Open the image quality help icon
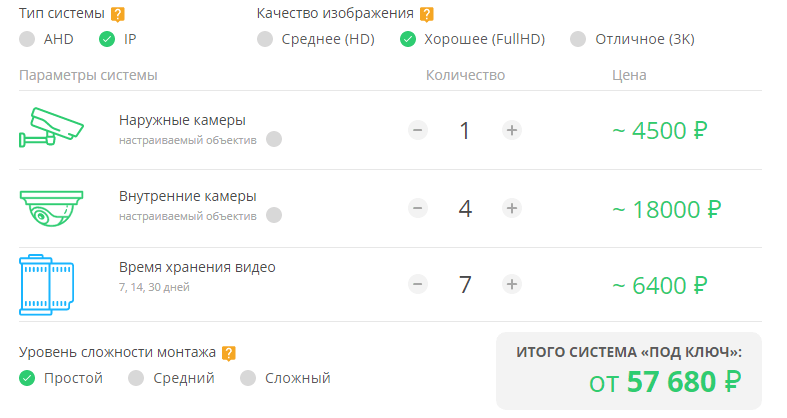Viewport: 787px width, 418px height. [x=427, y=14]
